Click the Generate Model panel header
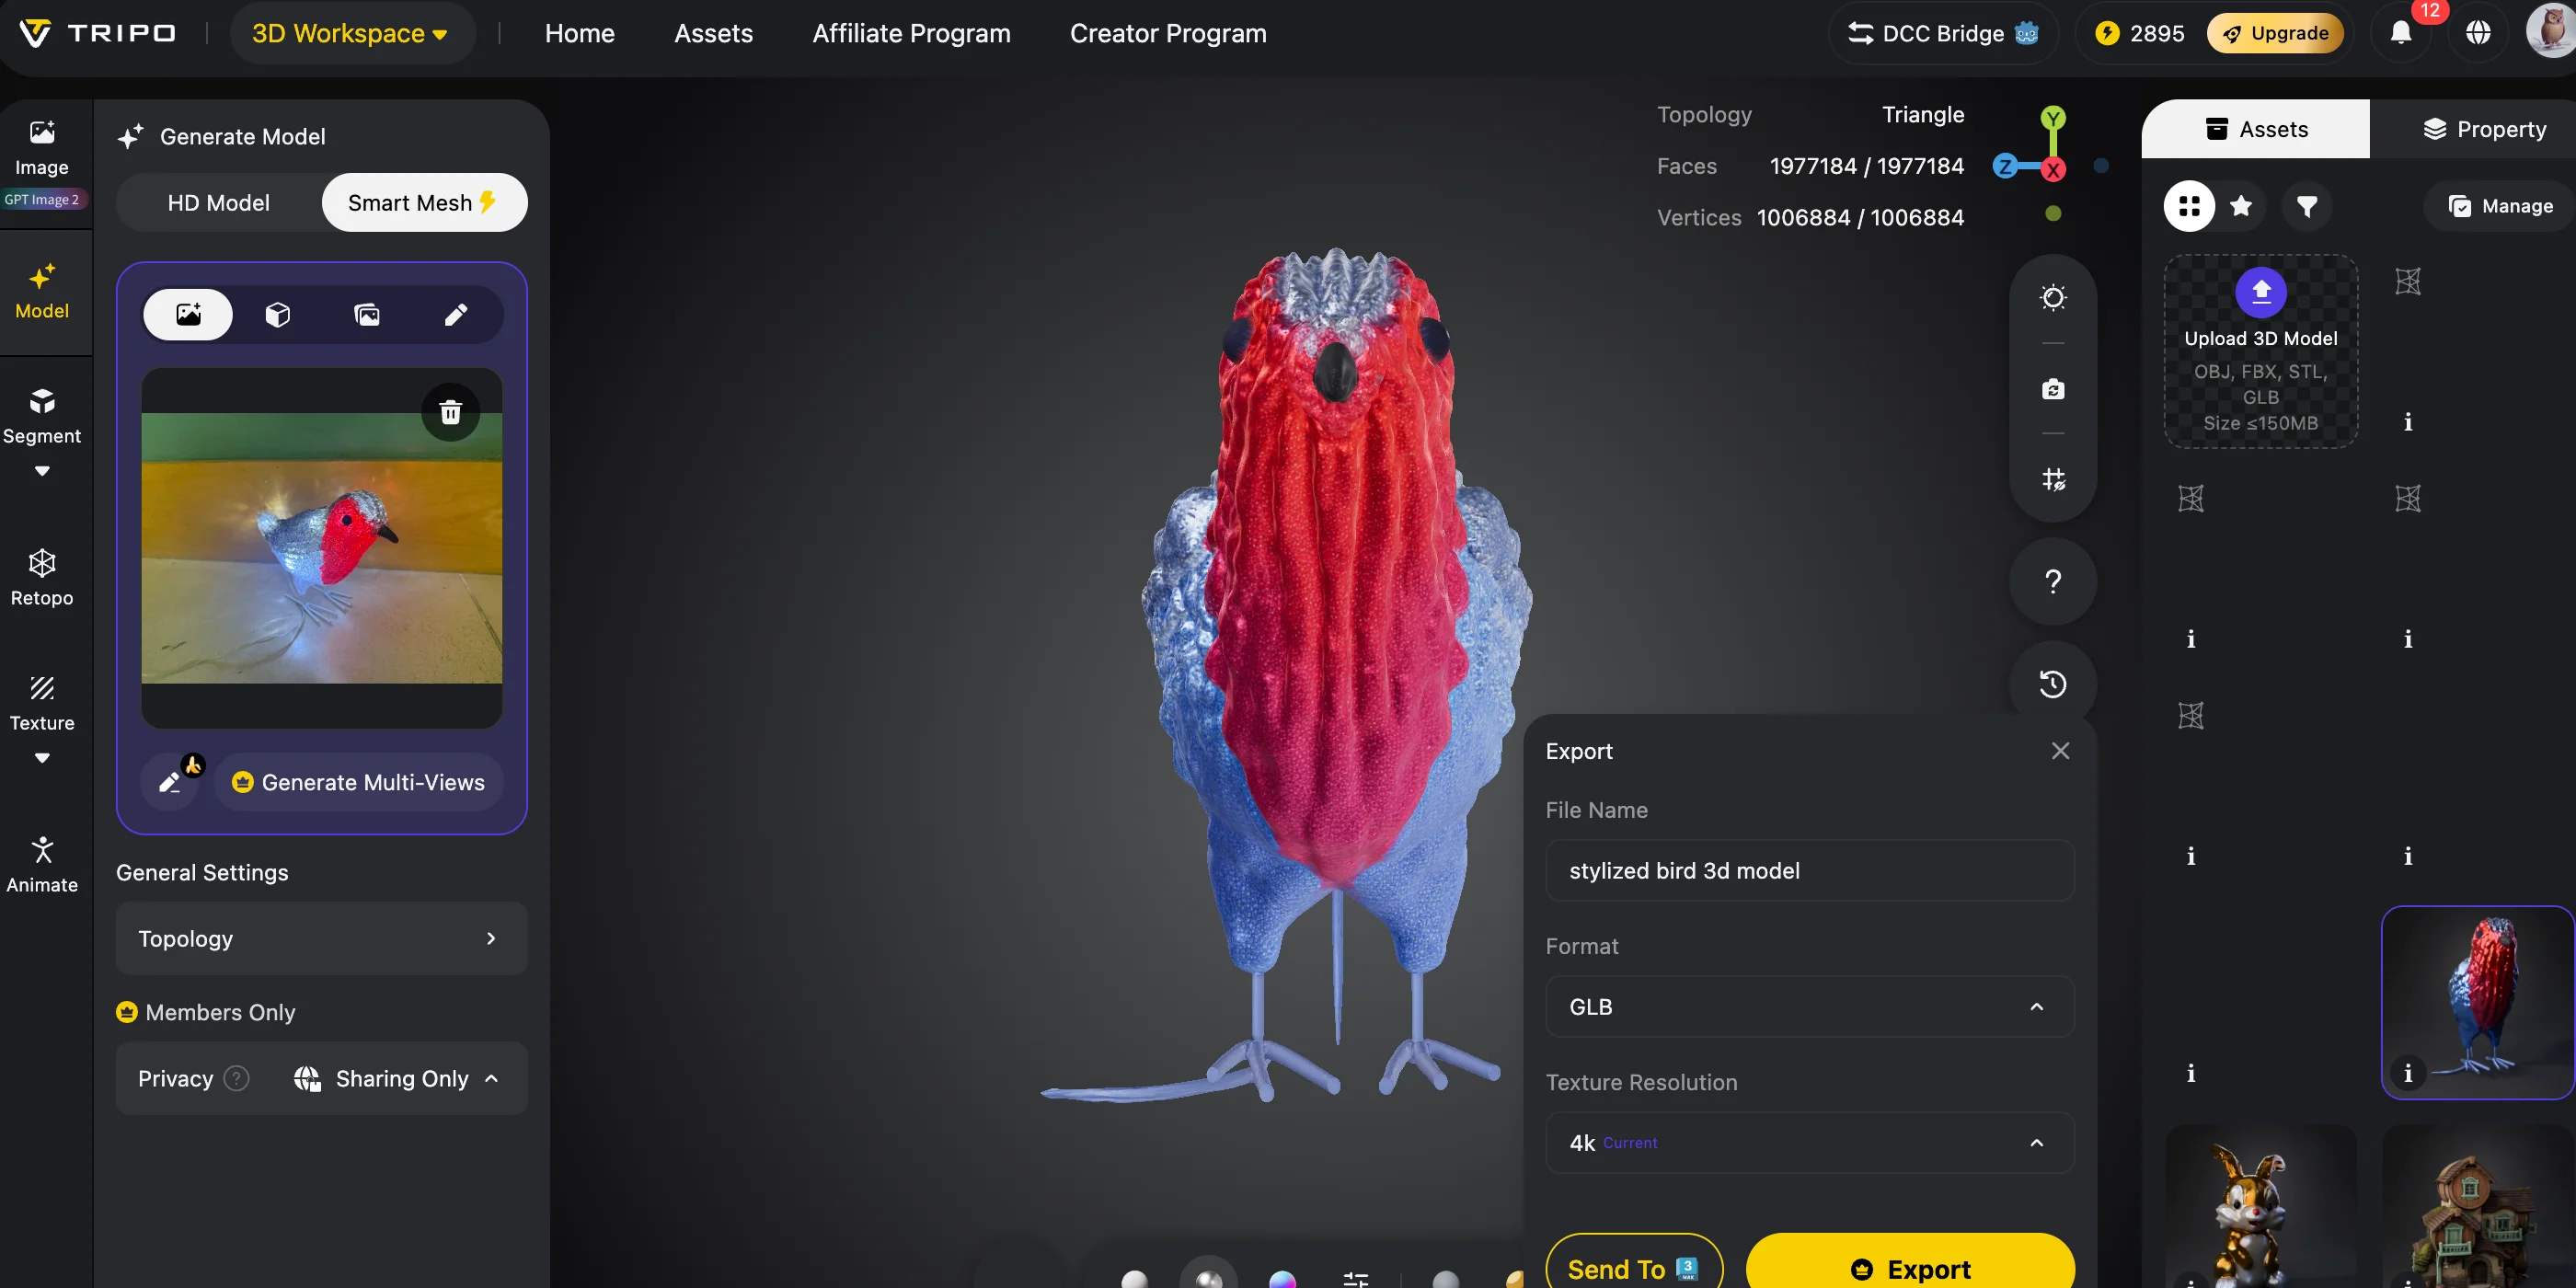 coord(222,137)
